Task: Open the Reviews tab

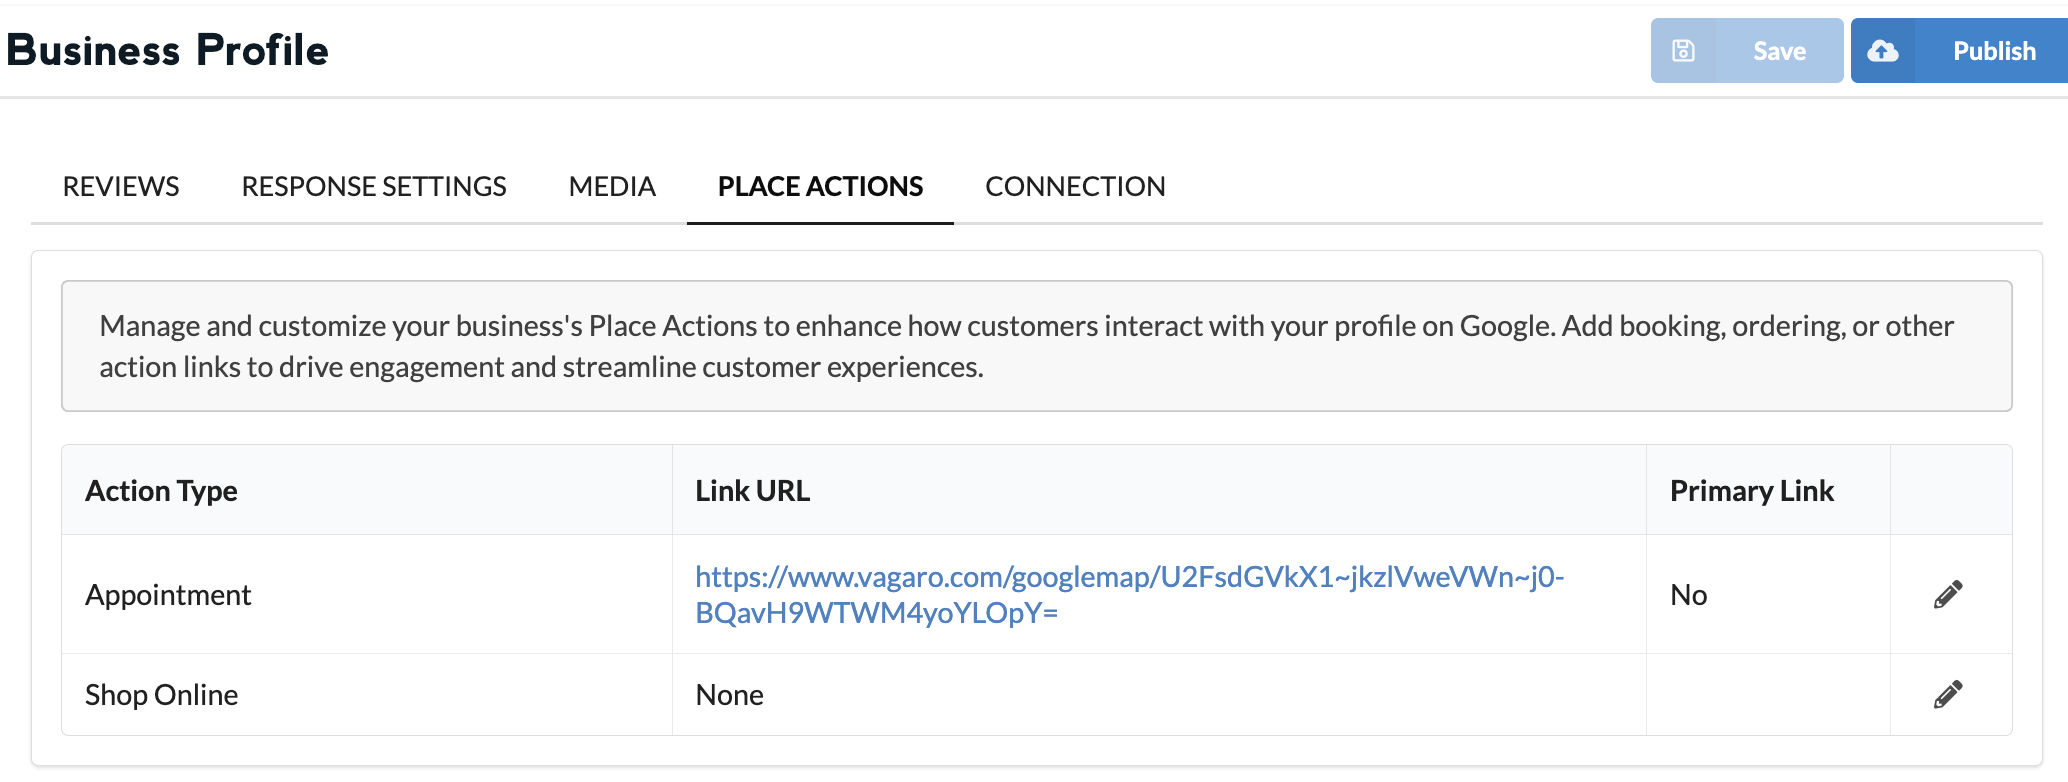Action: pos(121,187)
